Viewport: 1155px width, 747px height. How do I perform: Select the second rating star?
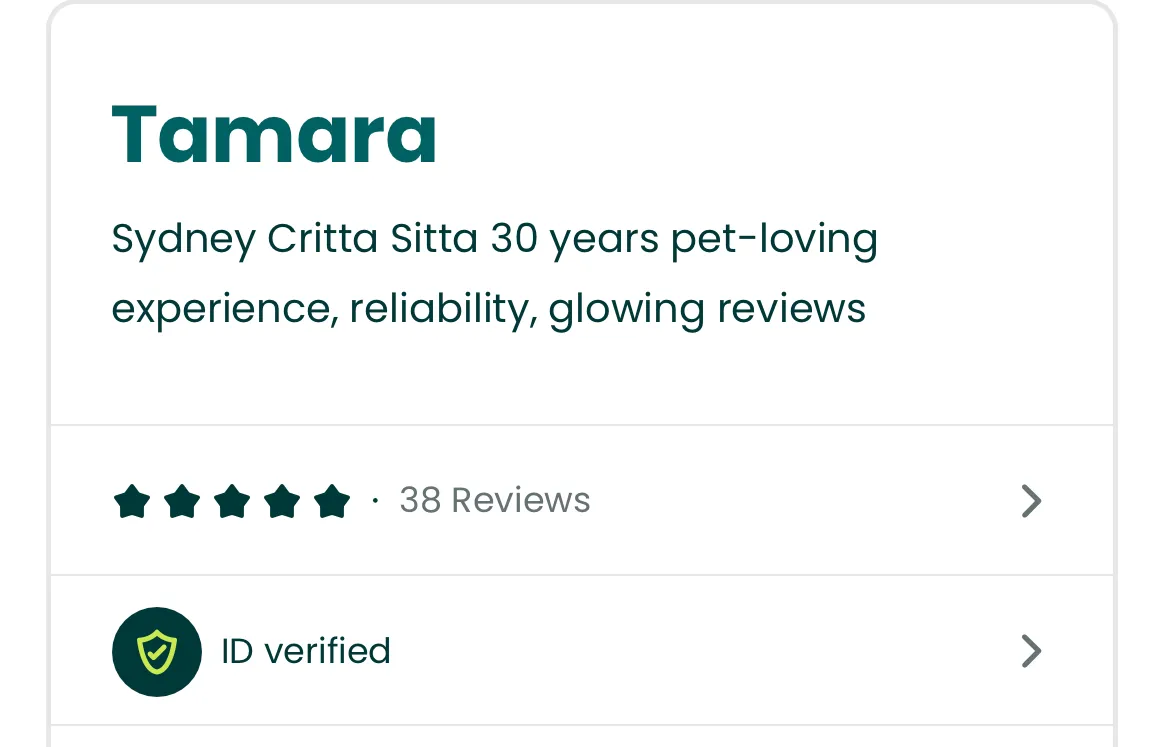coord(182,501)
